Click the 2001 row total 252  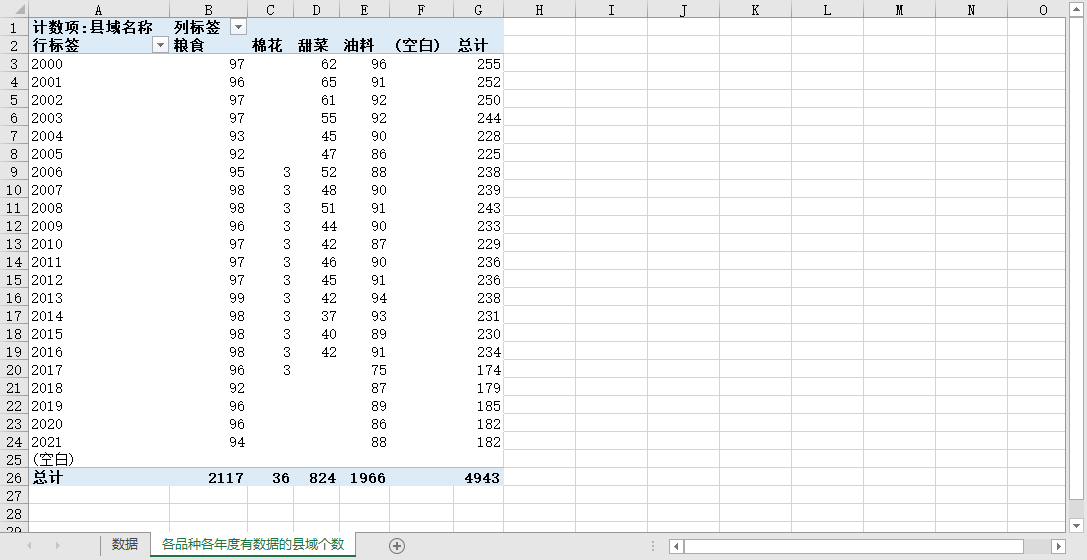(478, 82)
